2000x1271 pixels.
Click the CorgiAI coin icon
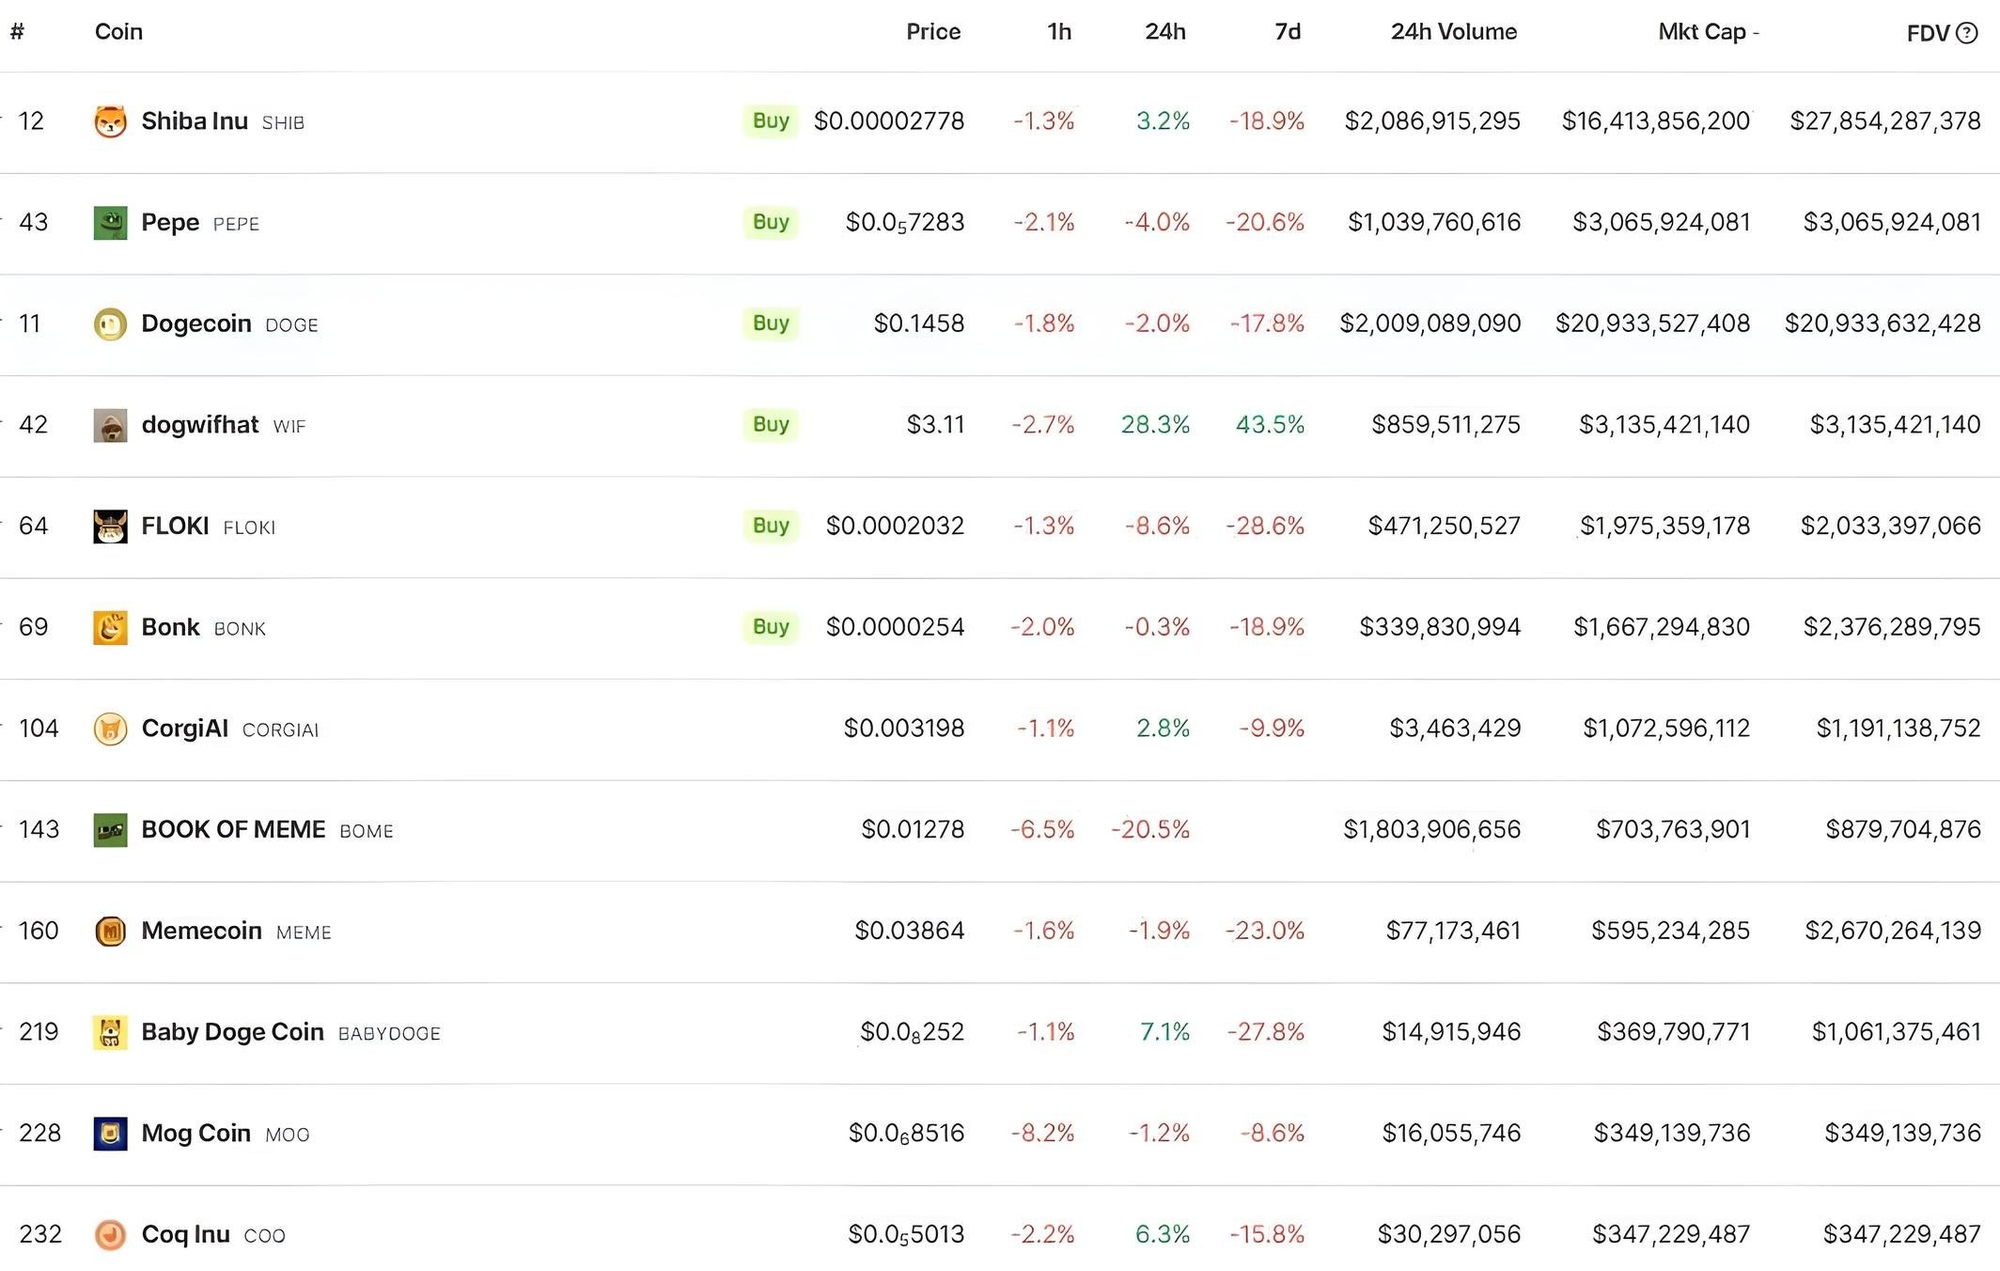click(110, 729)
